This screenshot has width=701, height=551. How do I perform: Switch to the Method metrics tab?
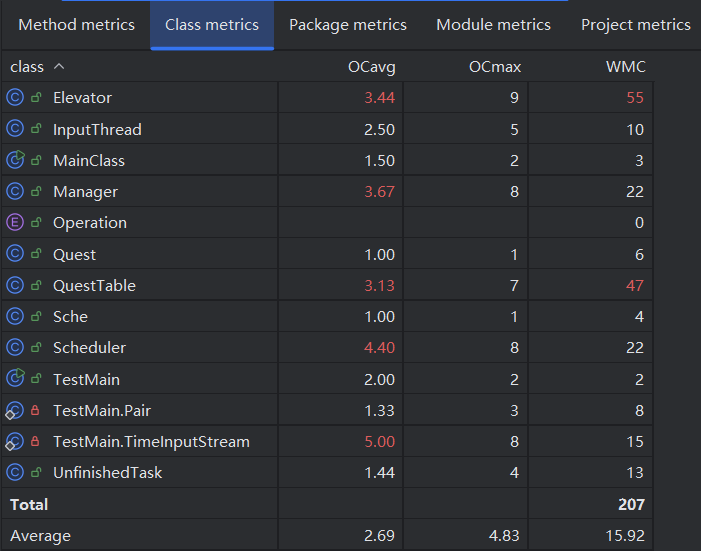click(76, 25)
